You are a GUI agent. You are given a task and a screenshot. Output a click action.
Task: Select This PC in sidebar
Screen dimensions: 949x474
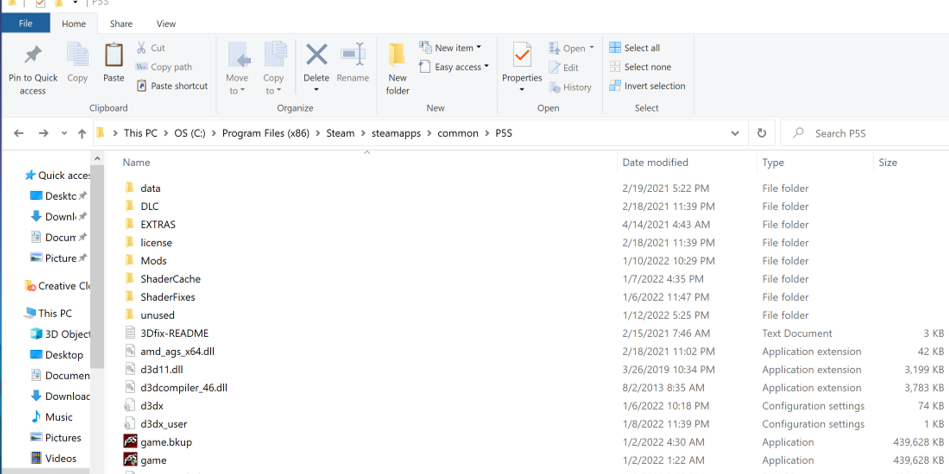[48, 314]
